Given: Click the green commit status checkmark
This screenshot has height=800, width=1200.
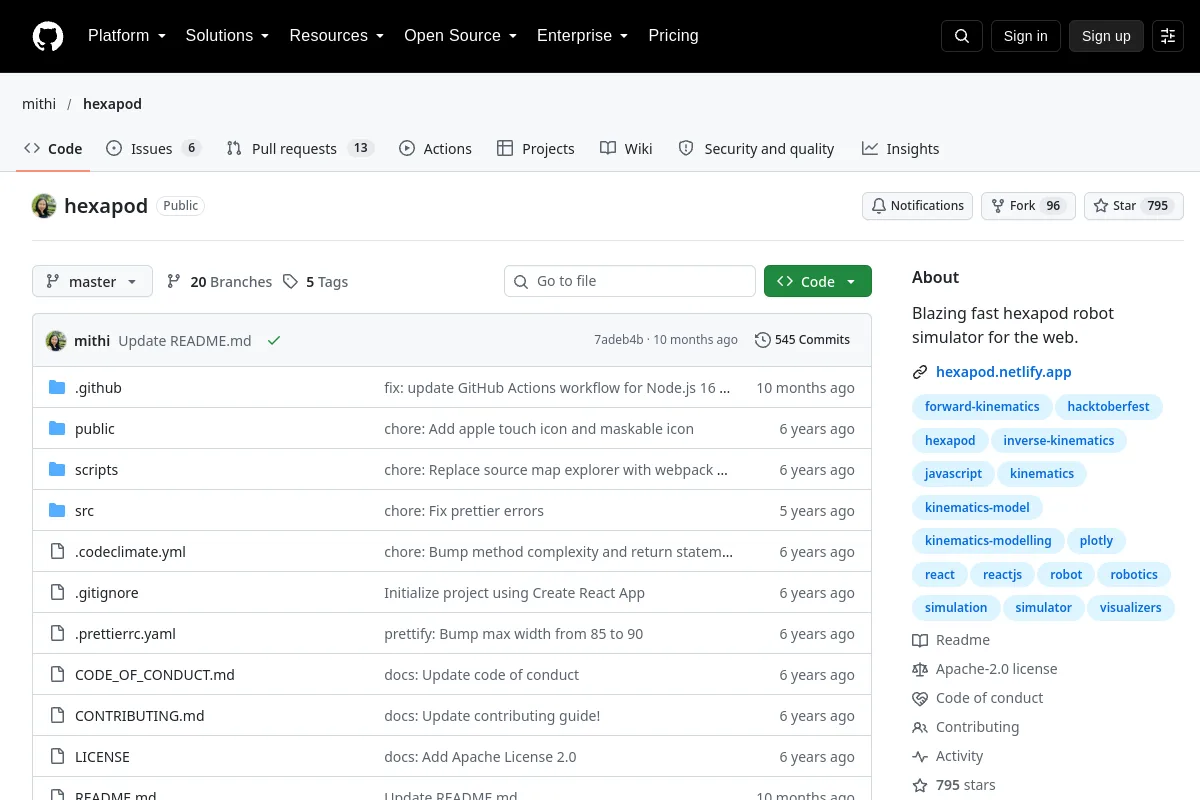Looking at the screenshot, I should tap(274, 340).
